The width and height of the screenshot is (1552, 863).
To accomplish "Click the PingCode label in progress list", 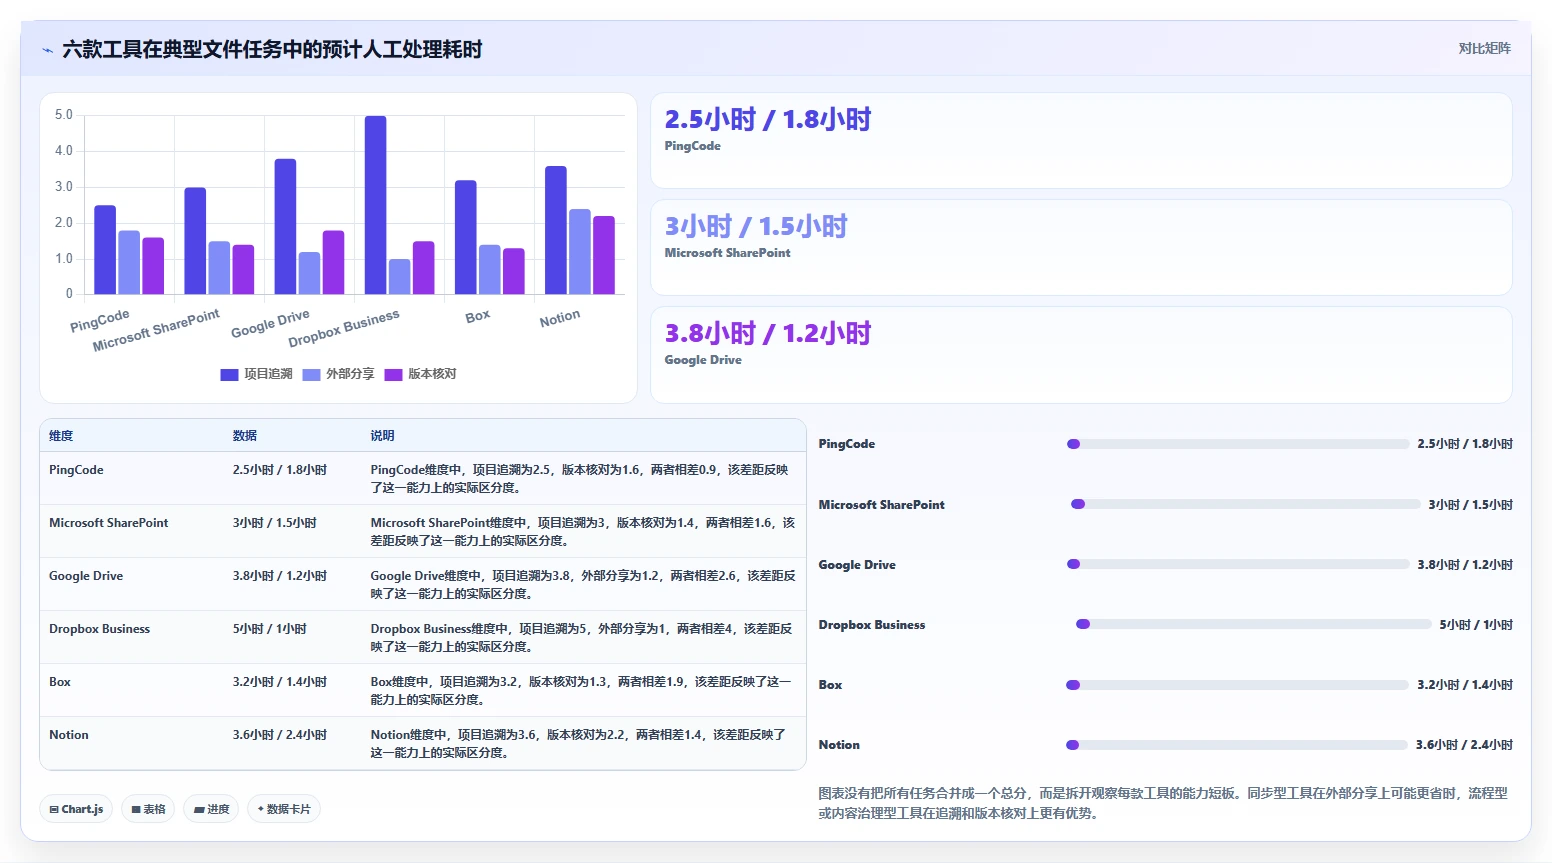I will tap(847, 444).
